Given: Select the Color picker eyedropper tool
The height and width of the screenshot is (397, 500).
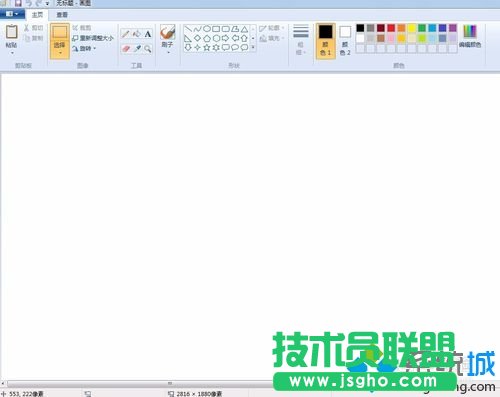Looking at the screenshot, I should click(x=137, y=49).
